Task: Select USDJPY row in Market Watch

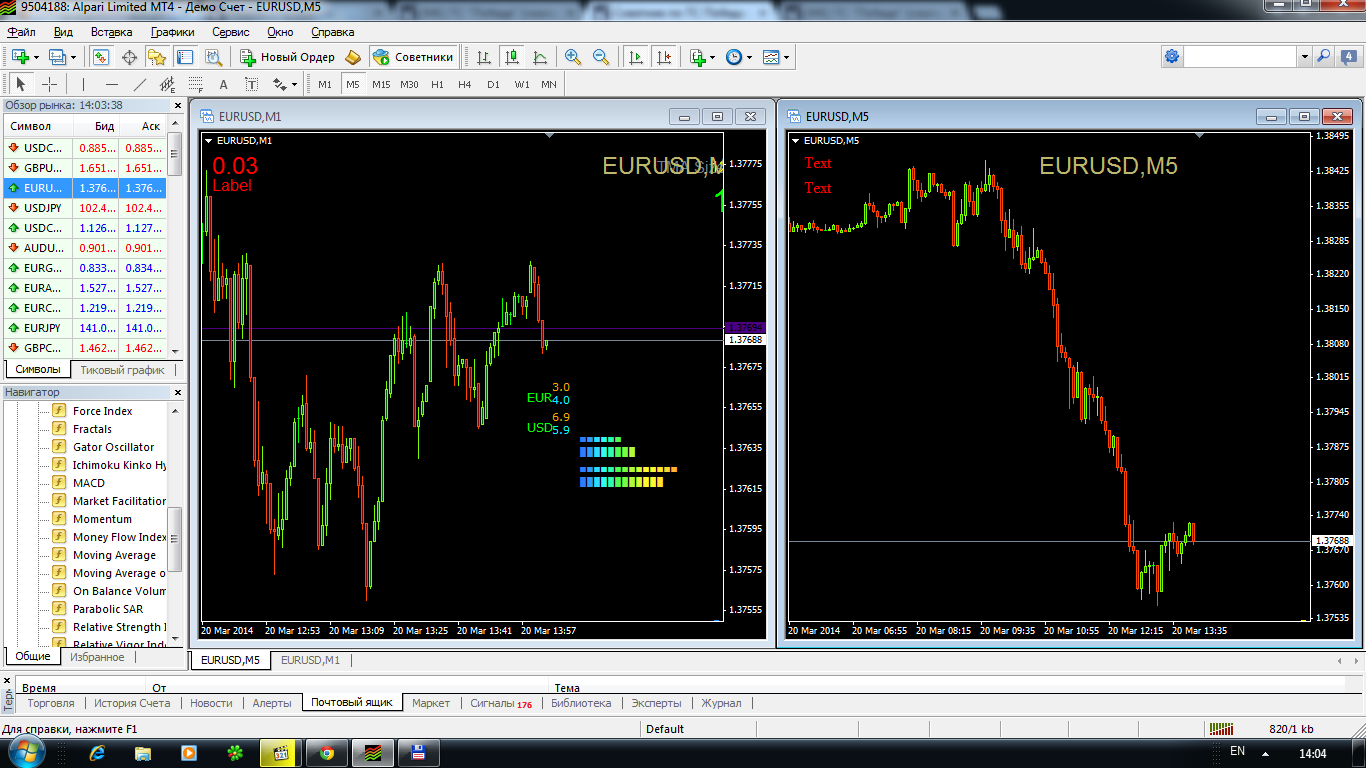Action: point(85,208)
